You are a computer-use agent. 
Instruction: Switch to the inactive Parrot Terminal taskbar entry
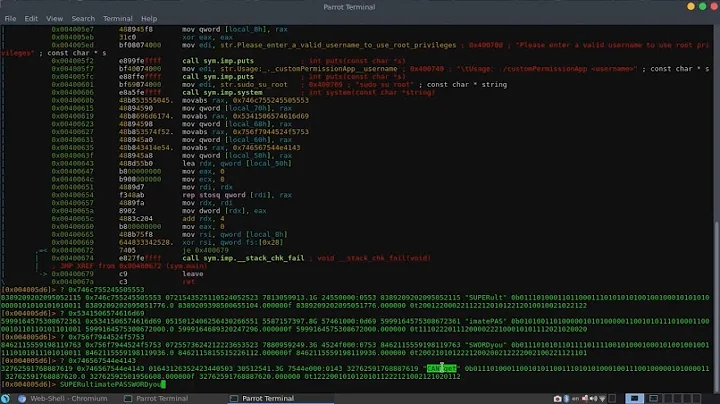pyautogui.click(x=157, y=398)
